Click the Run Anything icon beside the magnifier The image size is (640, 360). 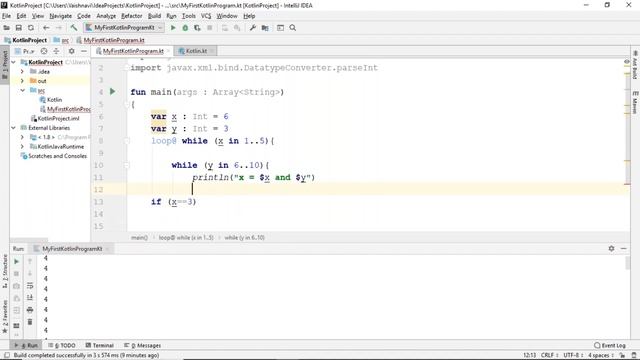click(280, 28)
